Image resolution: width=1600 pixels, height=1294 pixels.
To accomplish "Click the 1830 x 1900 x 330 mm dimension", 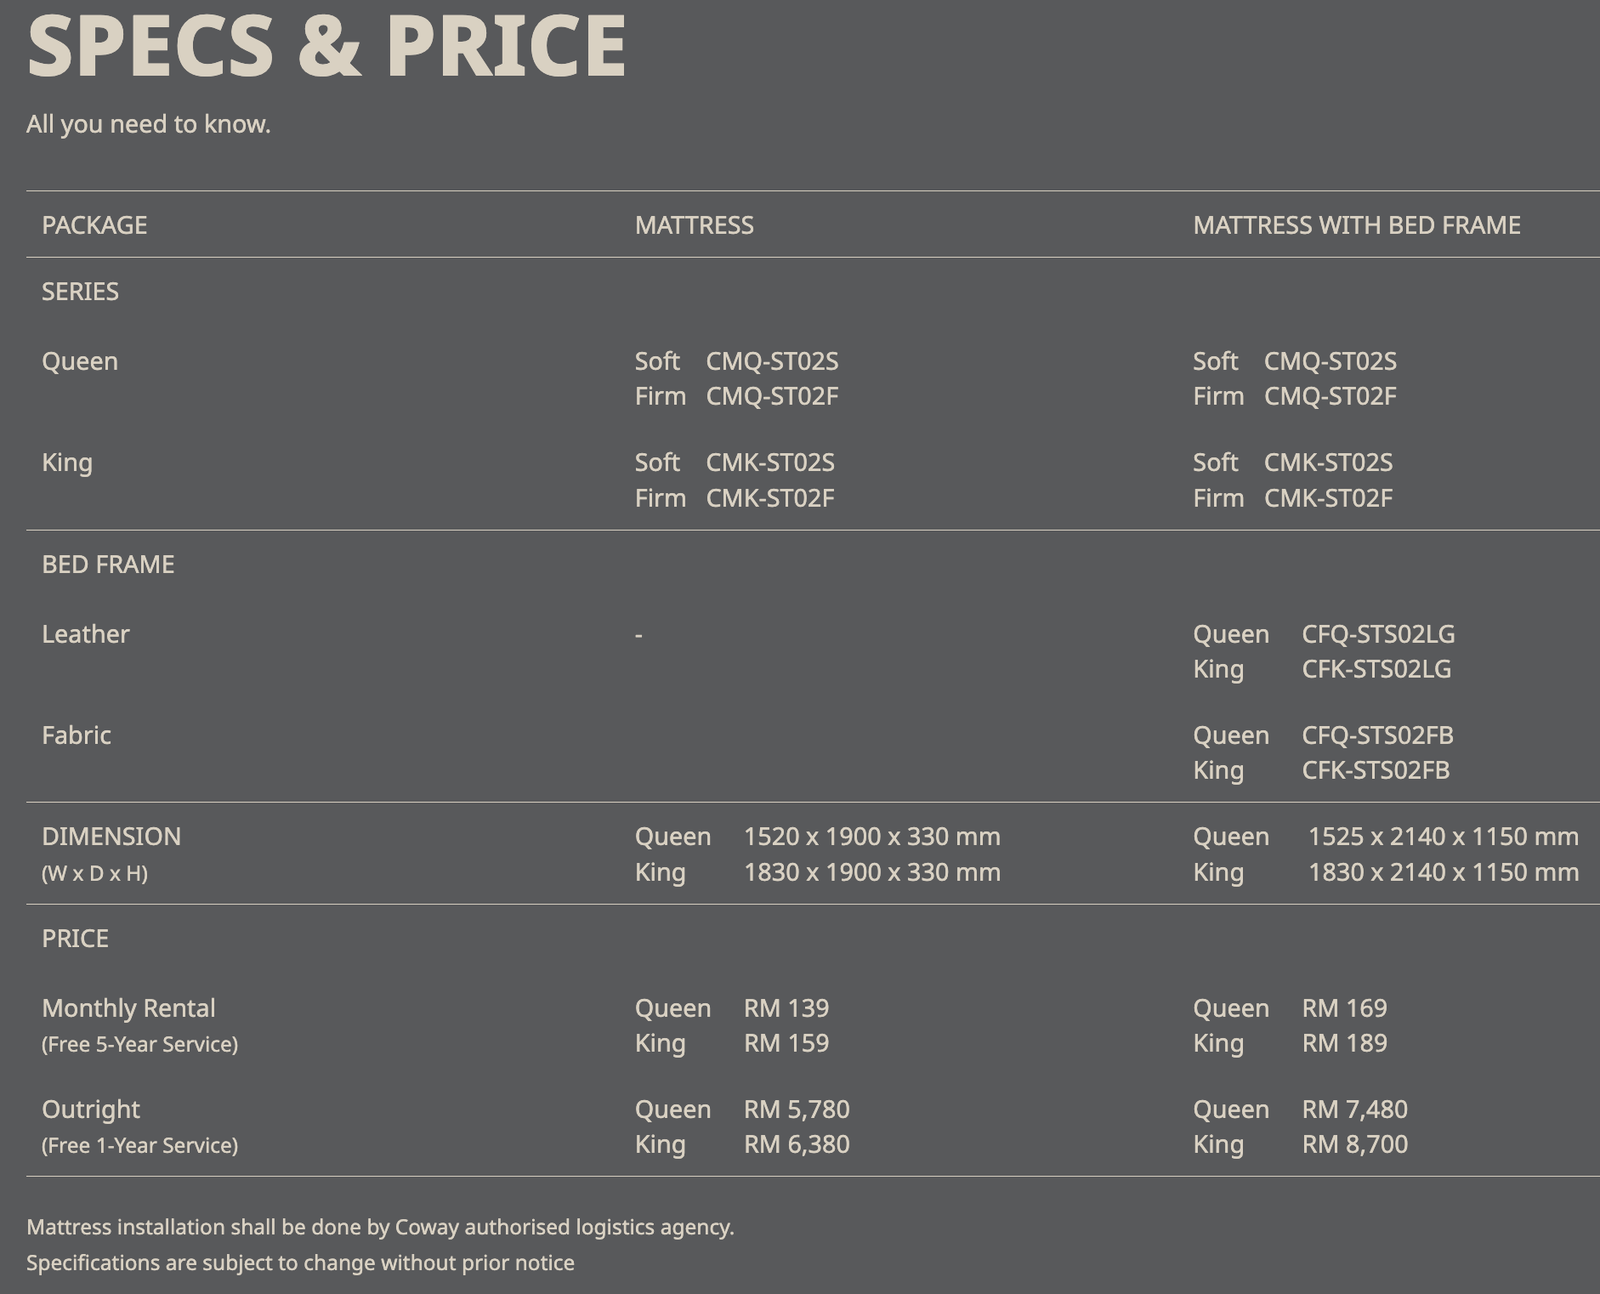I will point(871,872).
